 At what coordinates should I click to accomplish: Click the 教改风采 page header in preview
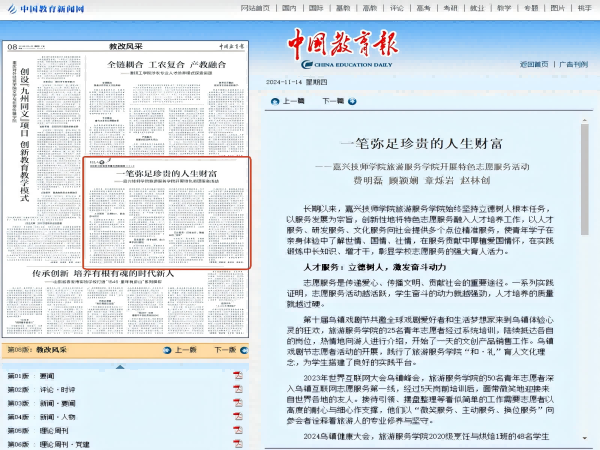(x=126, y=46)
